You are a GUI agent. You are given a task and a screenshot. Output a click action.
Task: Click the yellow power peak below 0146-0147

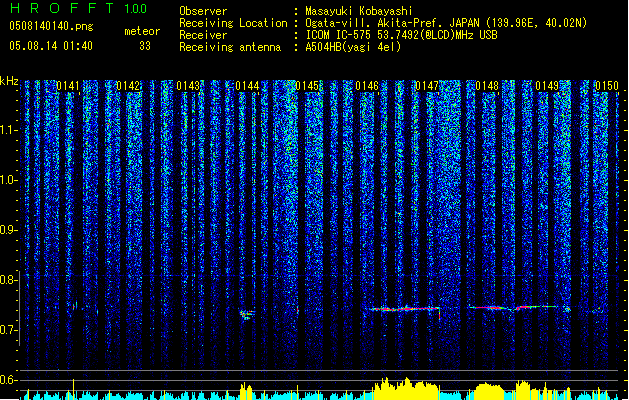click(406, 388)
